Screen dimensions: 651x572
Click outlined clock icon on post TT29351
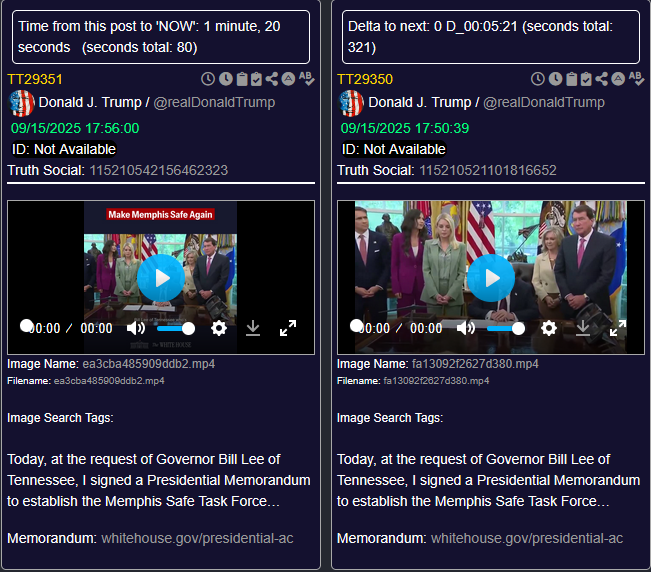(208, 79)
